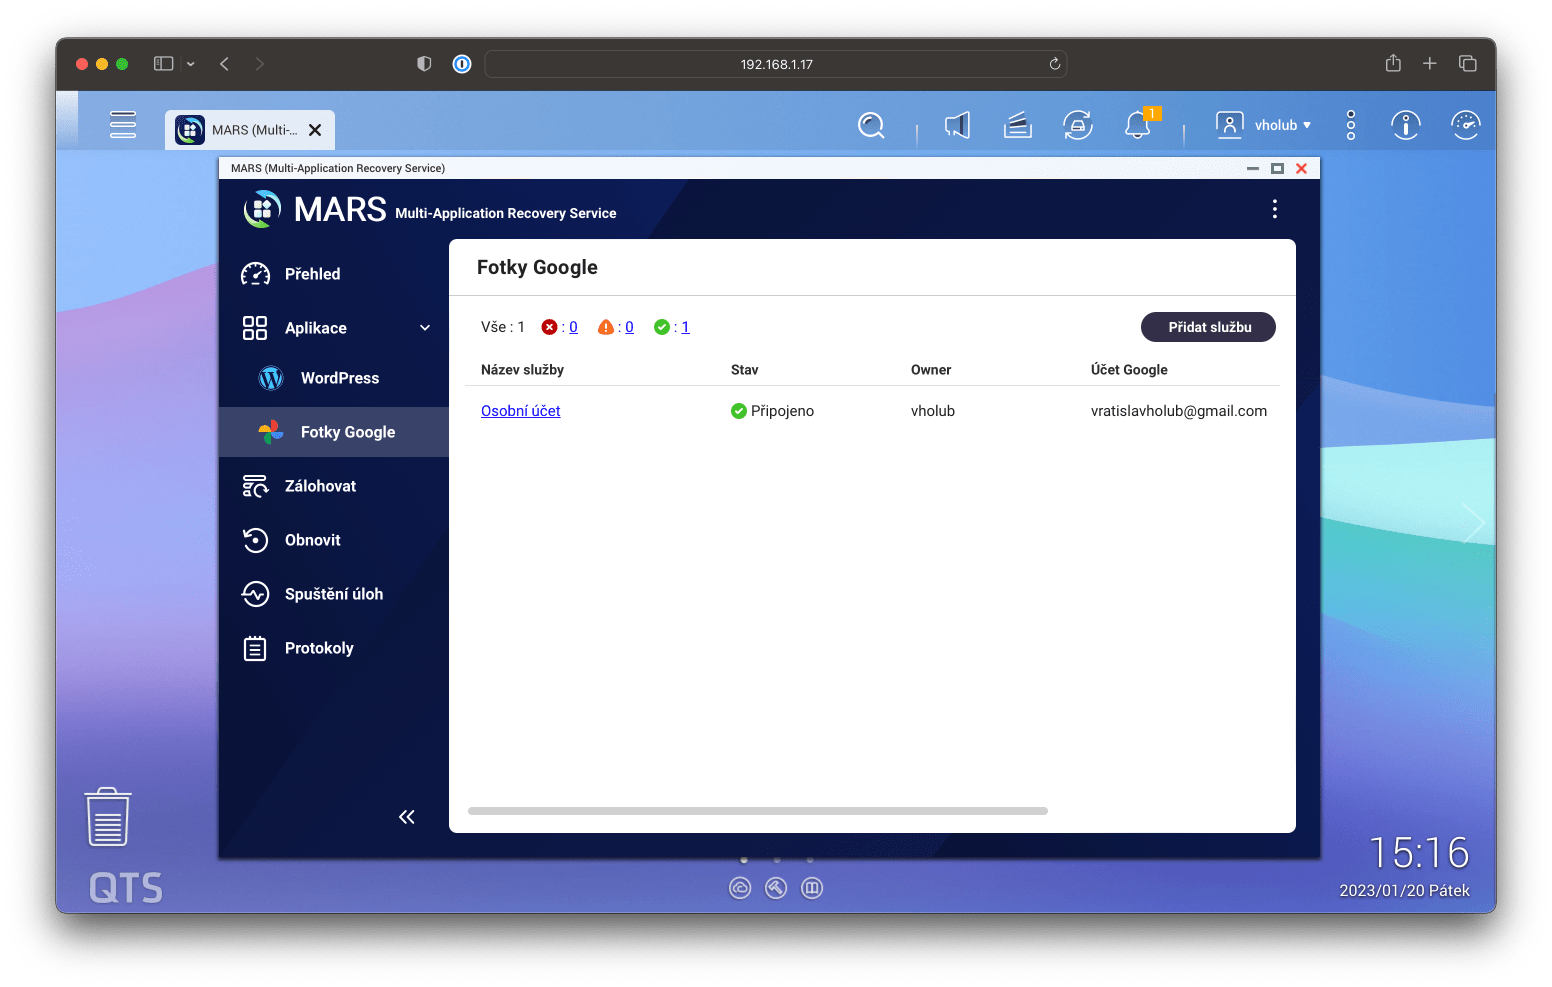The width and height of the screenshot is (1552, 987).
Task: Open the help book icon at desktop bottom
Action: [812, 888]
